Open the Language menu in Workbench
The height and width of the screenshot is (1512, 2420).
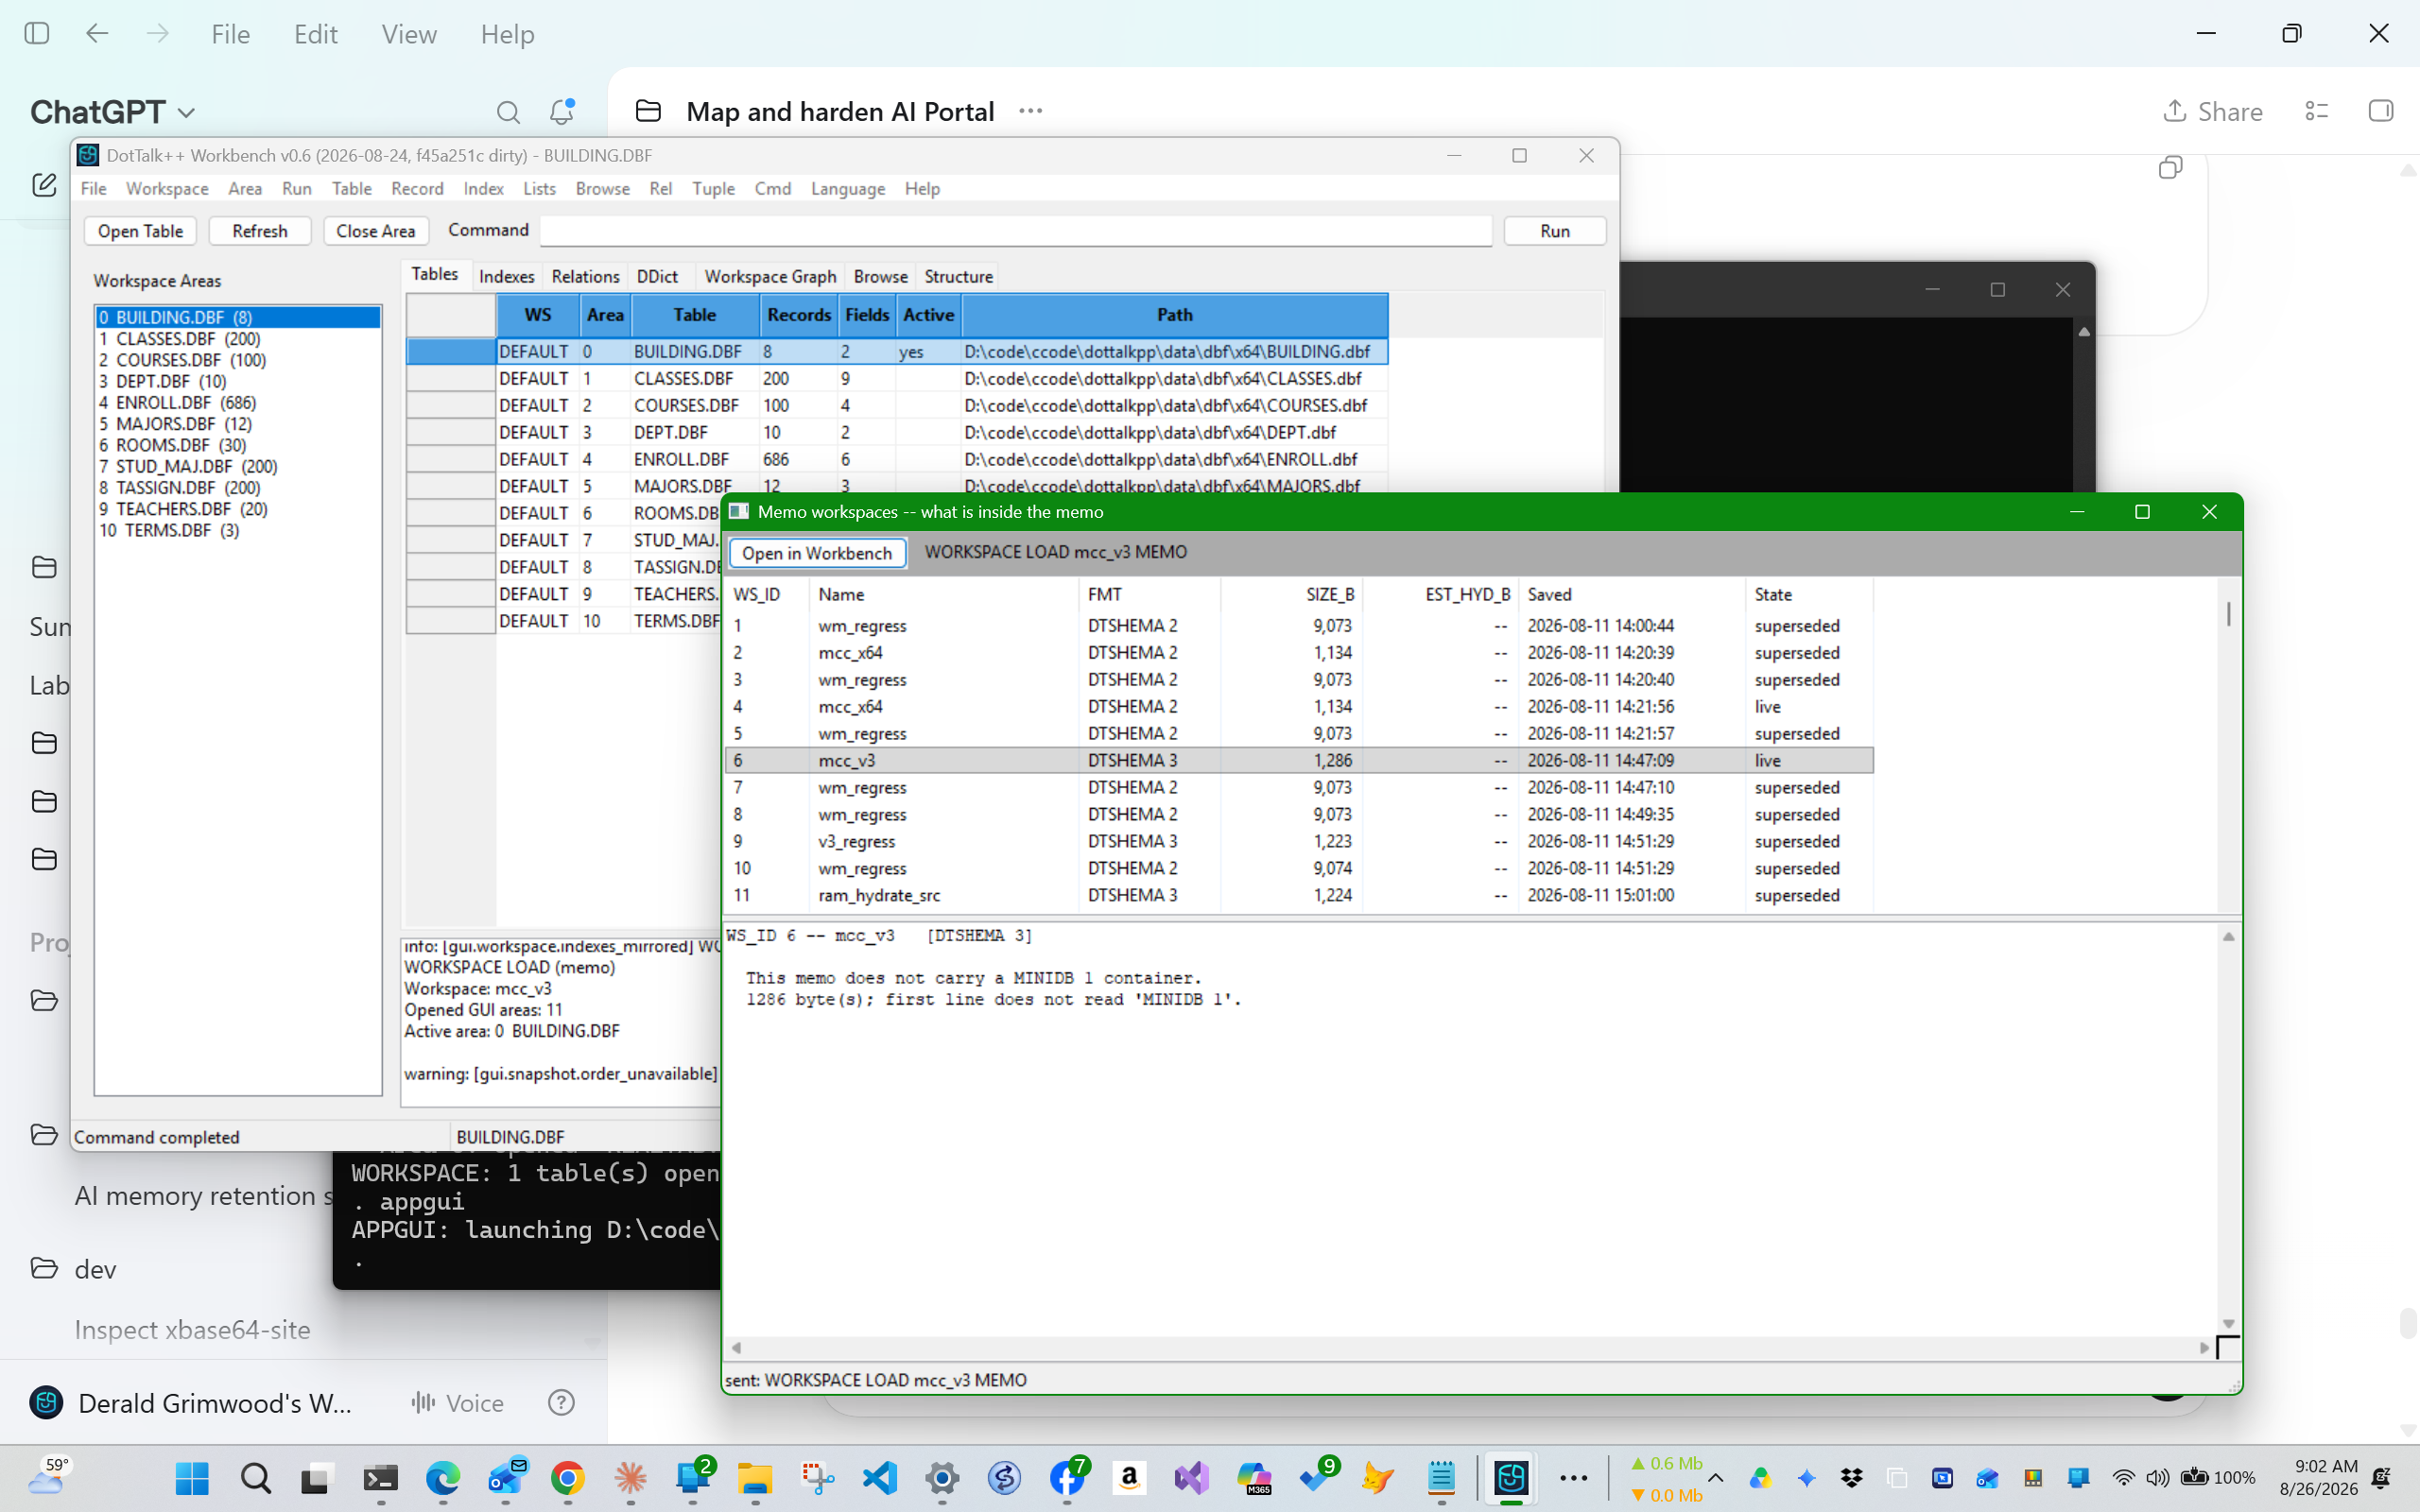tap(847, 188)
